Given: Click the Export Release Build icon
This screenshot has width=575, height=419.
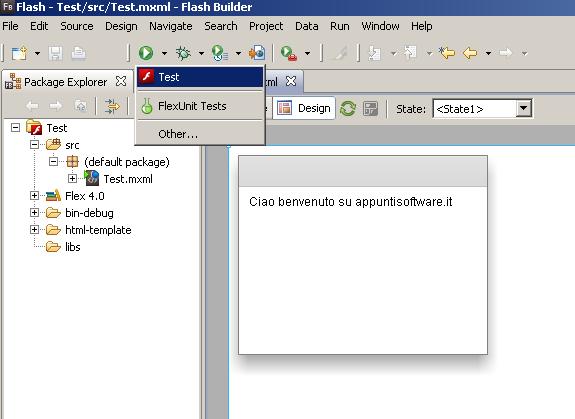Looking at the screenshot, I should [257, 53].
